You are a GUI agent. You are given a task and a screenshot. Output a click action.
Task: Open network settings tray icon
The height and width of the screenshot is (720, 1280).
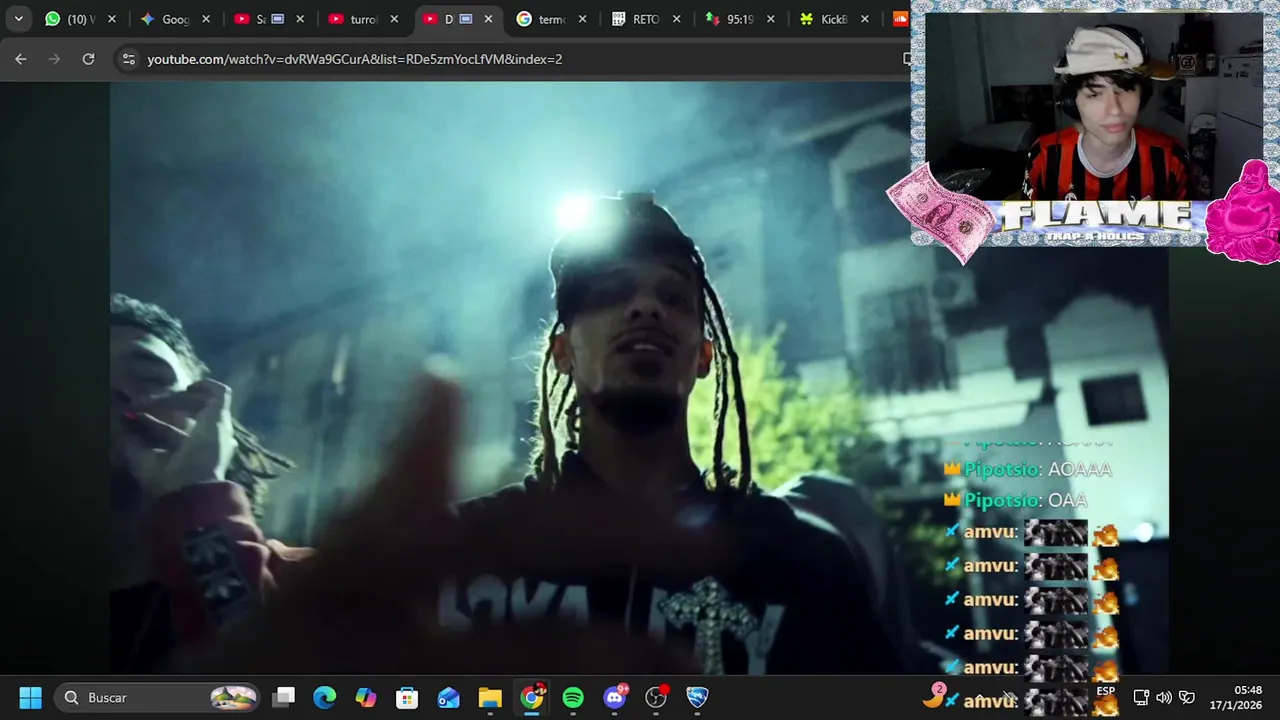[1141, 697]
